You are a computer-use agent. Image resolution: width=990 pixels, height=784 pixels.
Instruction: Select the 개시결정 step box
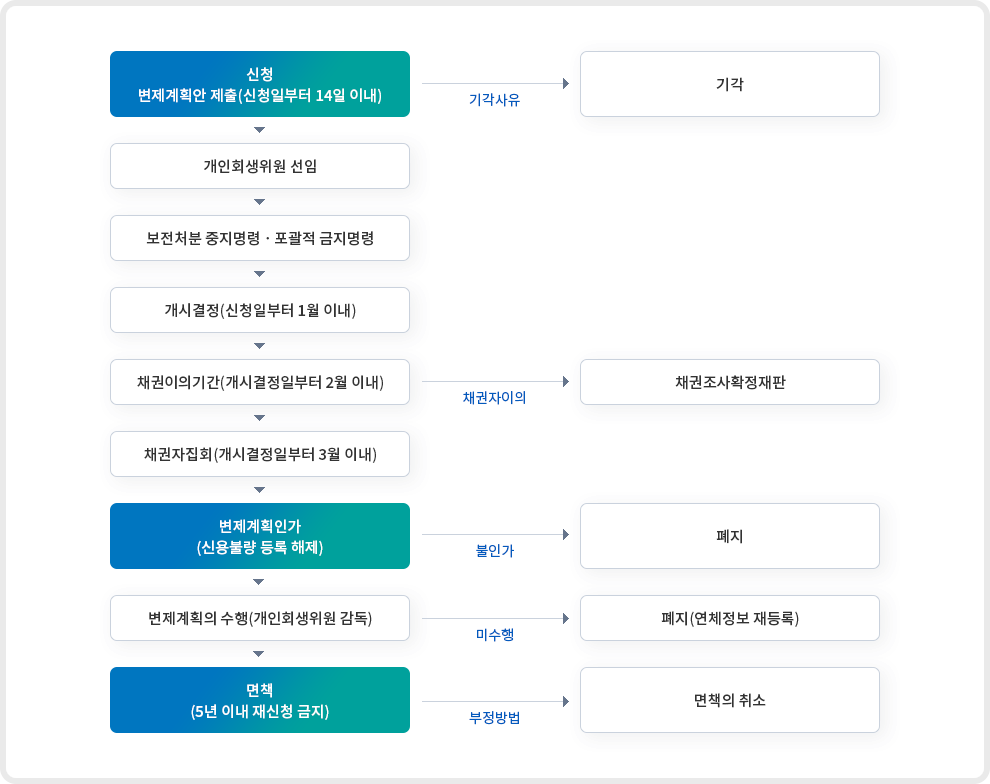(259, 310)
